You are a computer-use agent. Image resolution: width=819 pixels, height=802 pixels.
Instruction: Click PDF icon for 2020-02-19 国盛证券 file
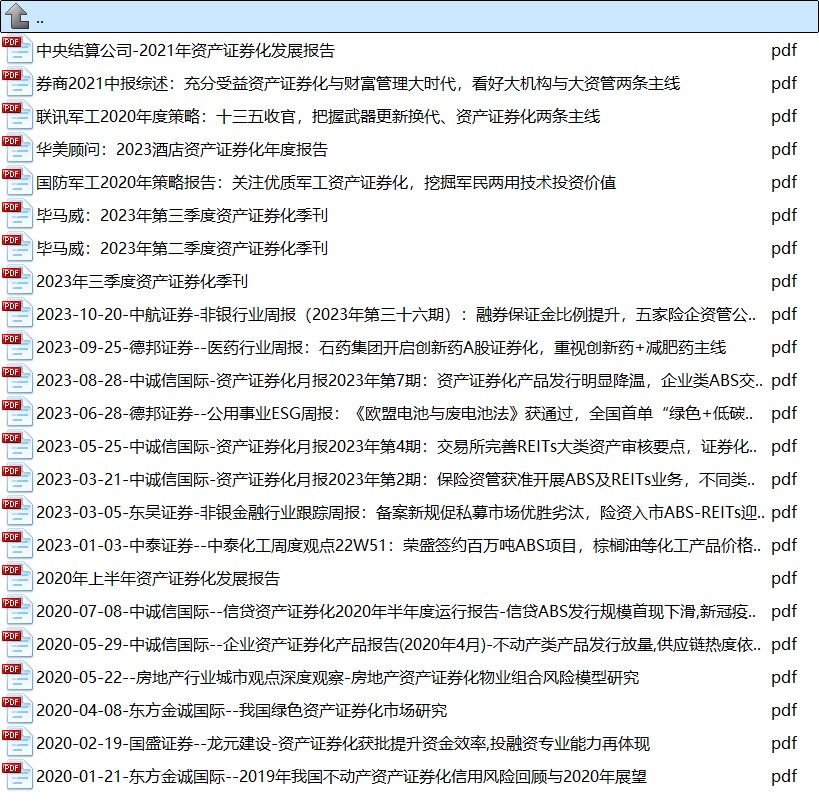[17, 743]
